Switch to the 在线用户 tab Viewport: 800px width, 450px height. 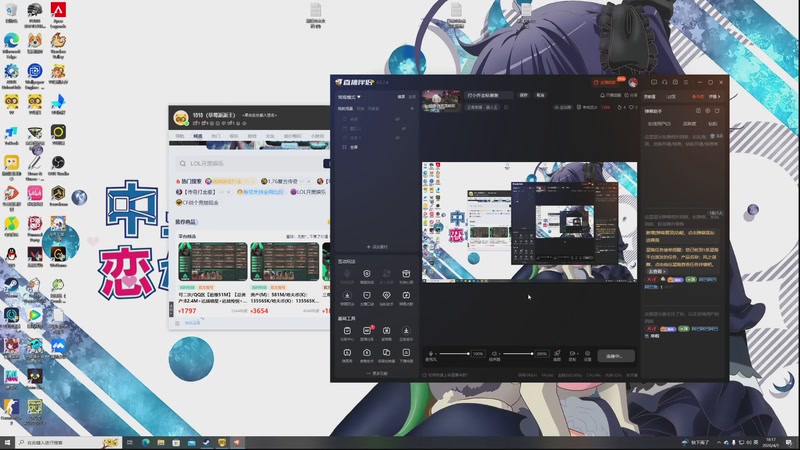point(659,124)
